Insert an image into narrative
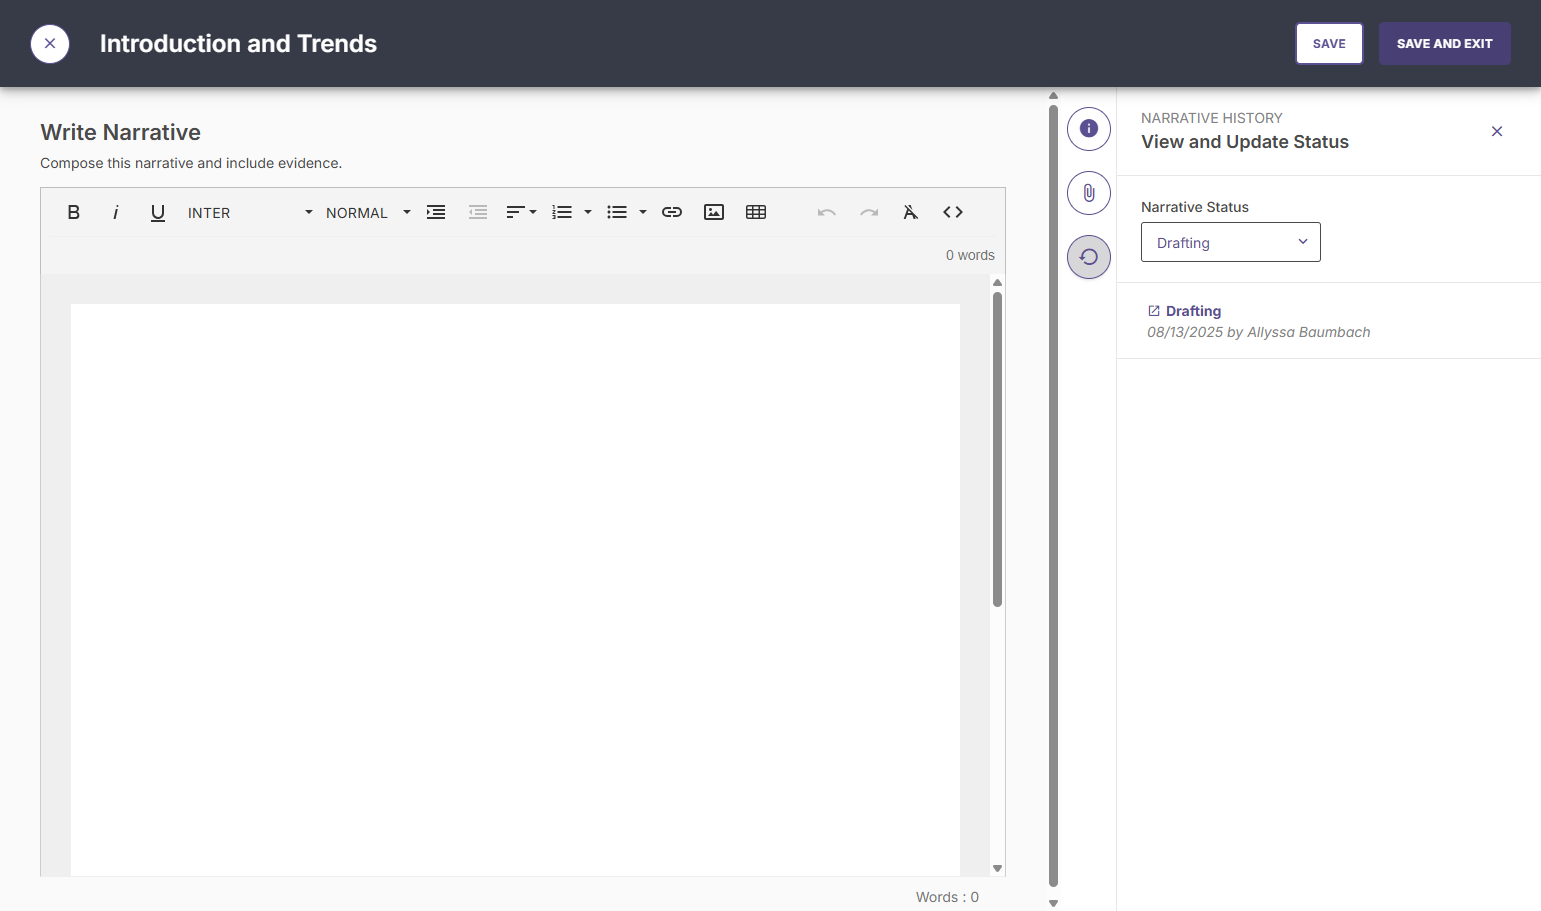The height and width of the screenshot is (911, 1541). tap(714, 212)
